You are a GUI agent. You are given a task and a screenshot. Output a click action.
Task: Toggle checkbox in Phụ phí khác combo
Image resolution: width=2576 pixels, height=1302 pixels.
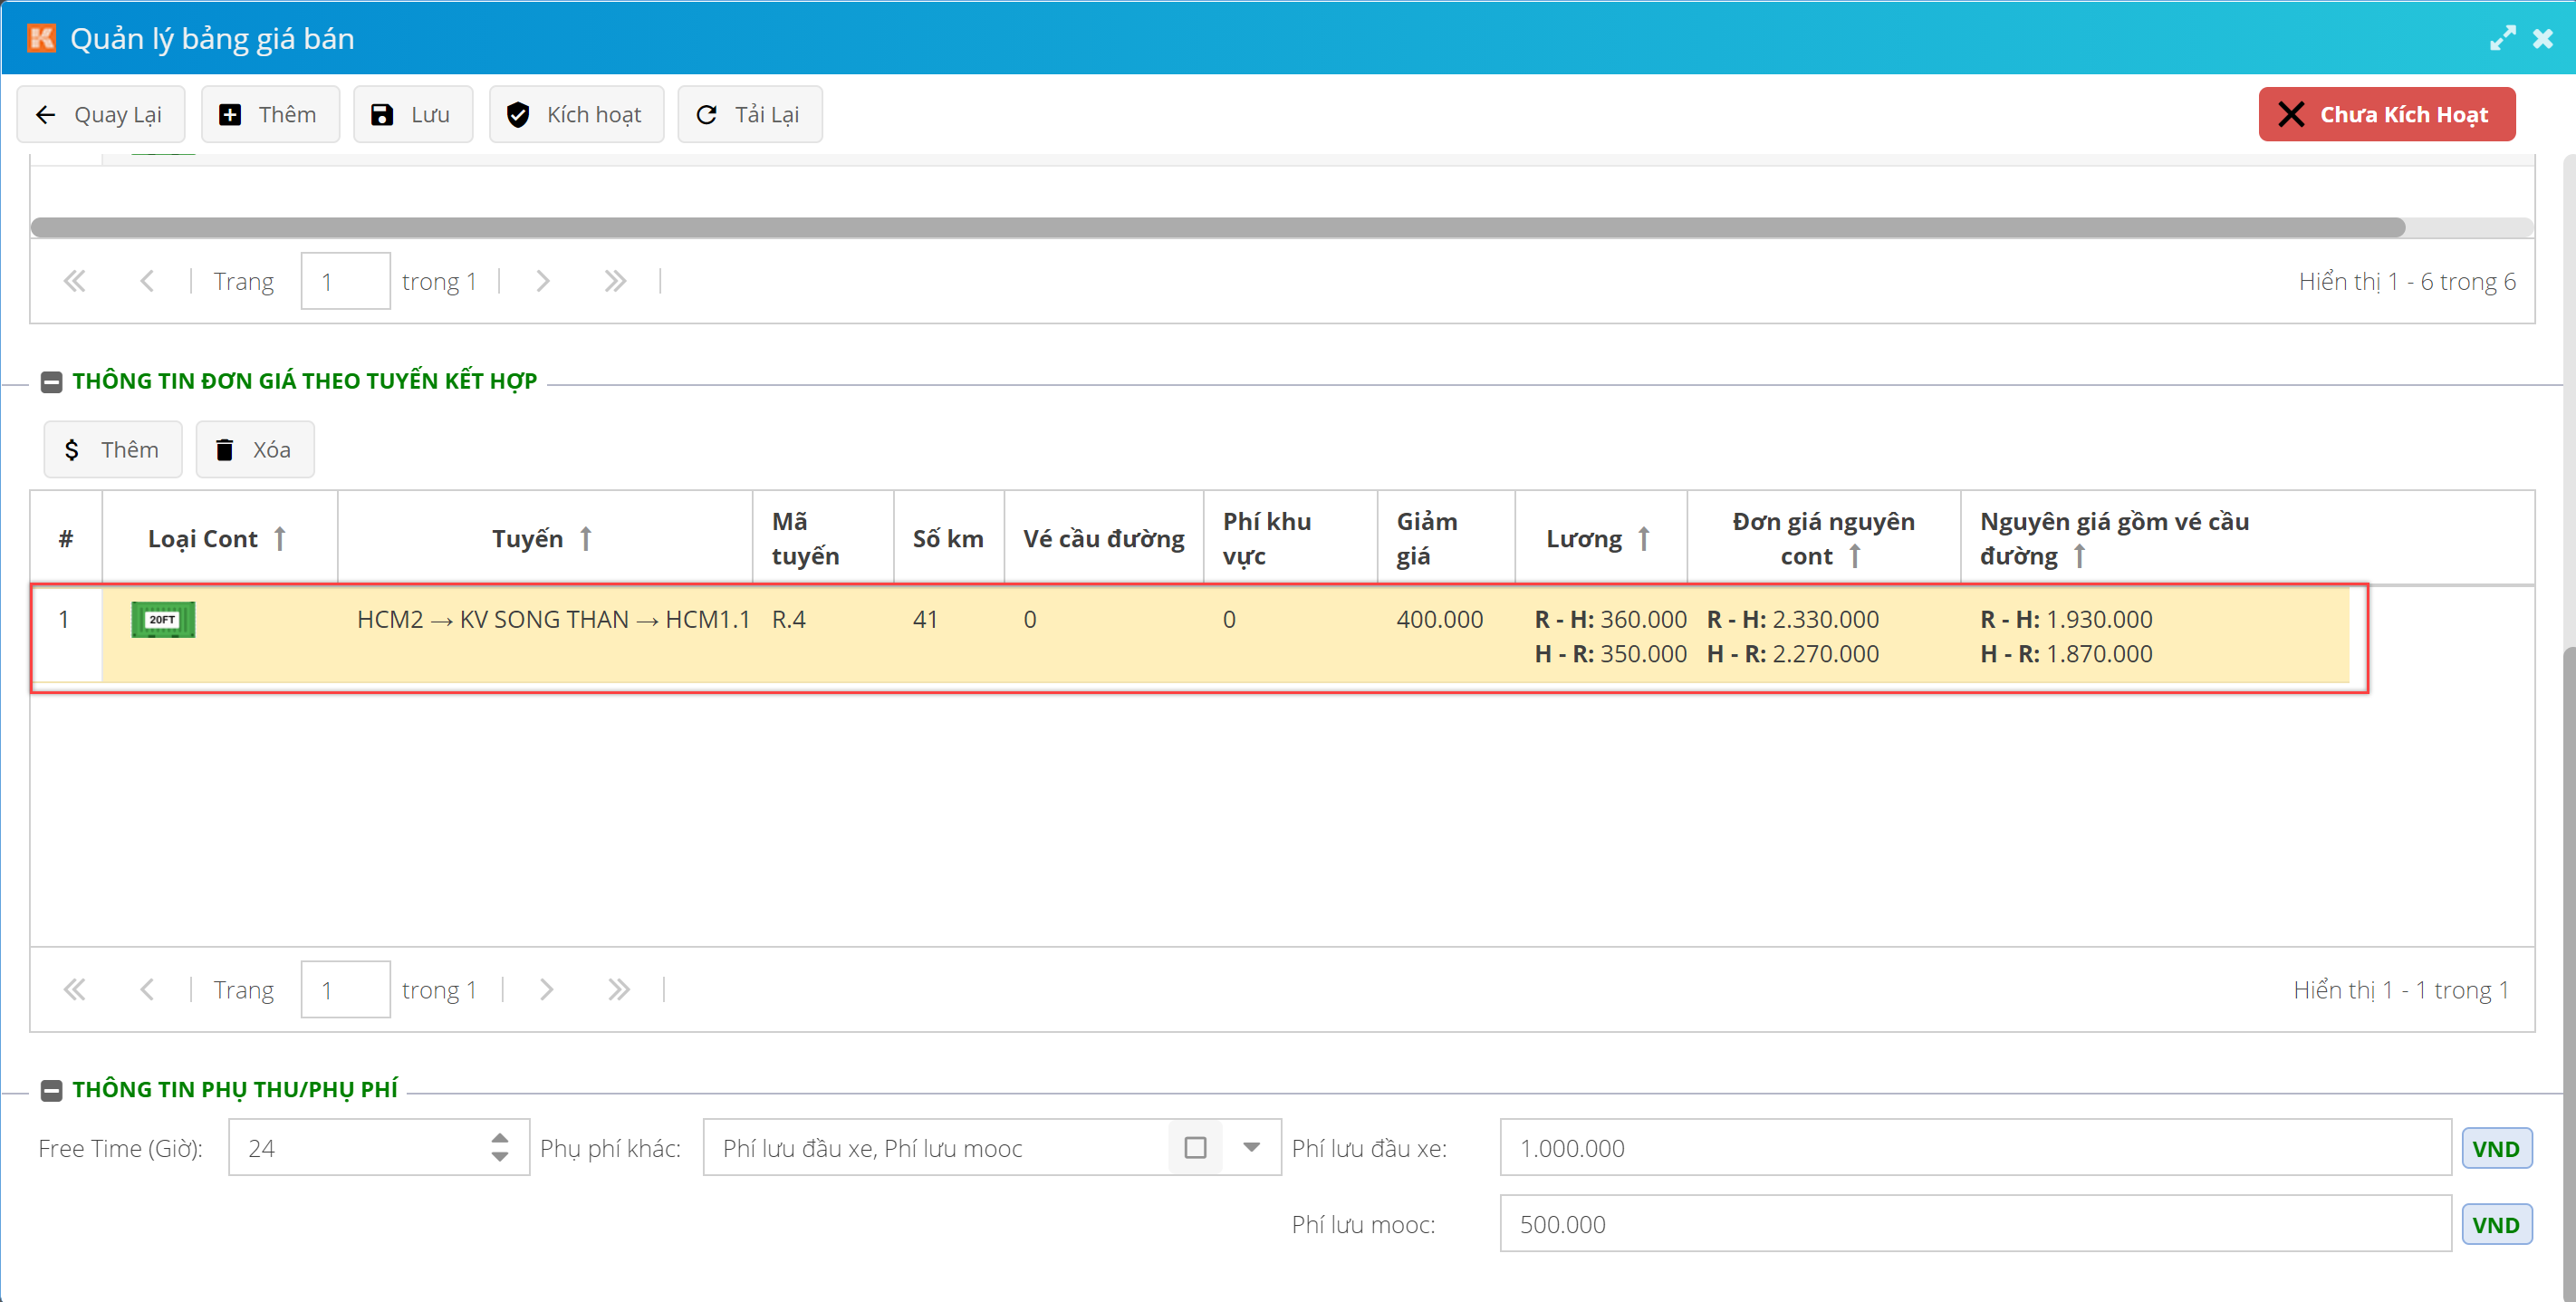[x=1194, y=1148]
